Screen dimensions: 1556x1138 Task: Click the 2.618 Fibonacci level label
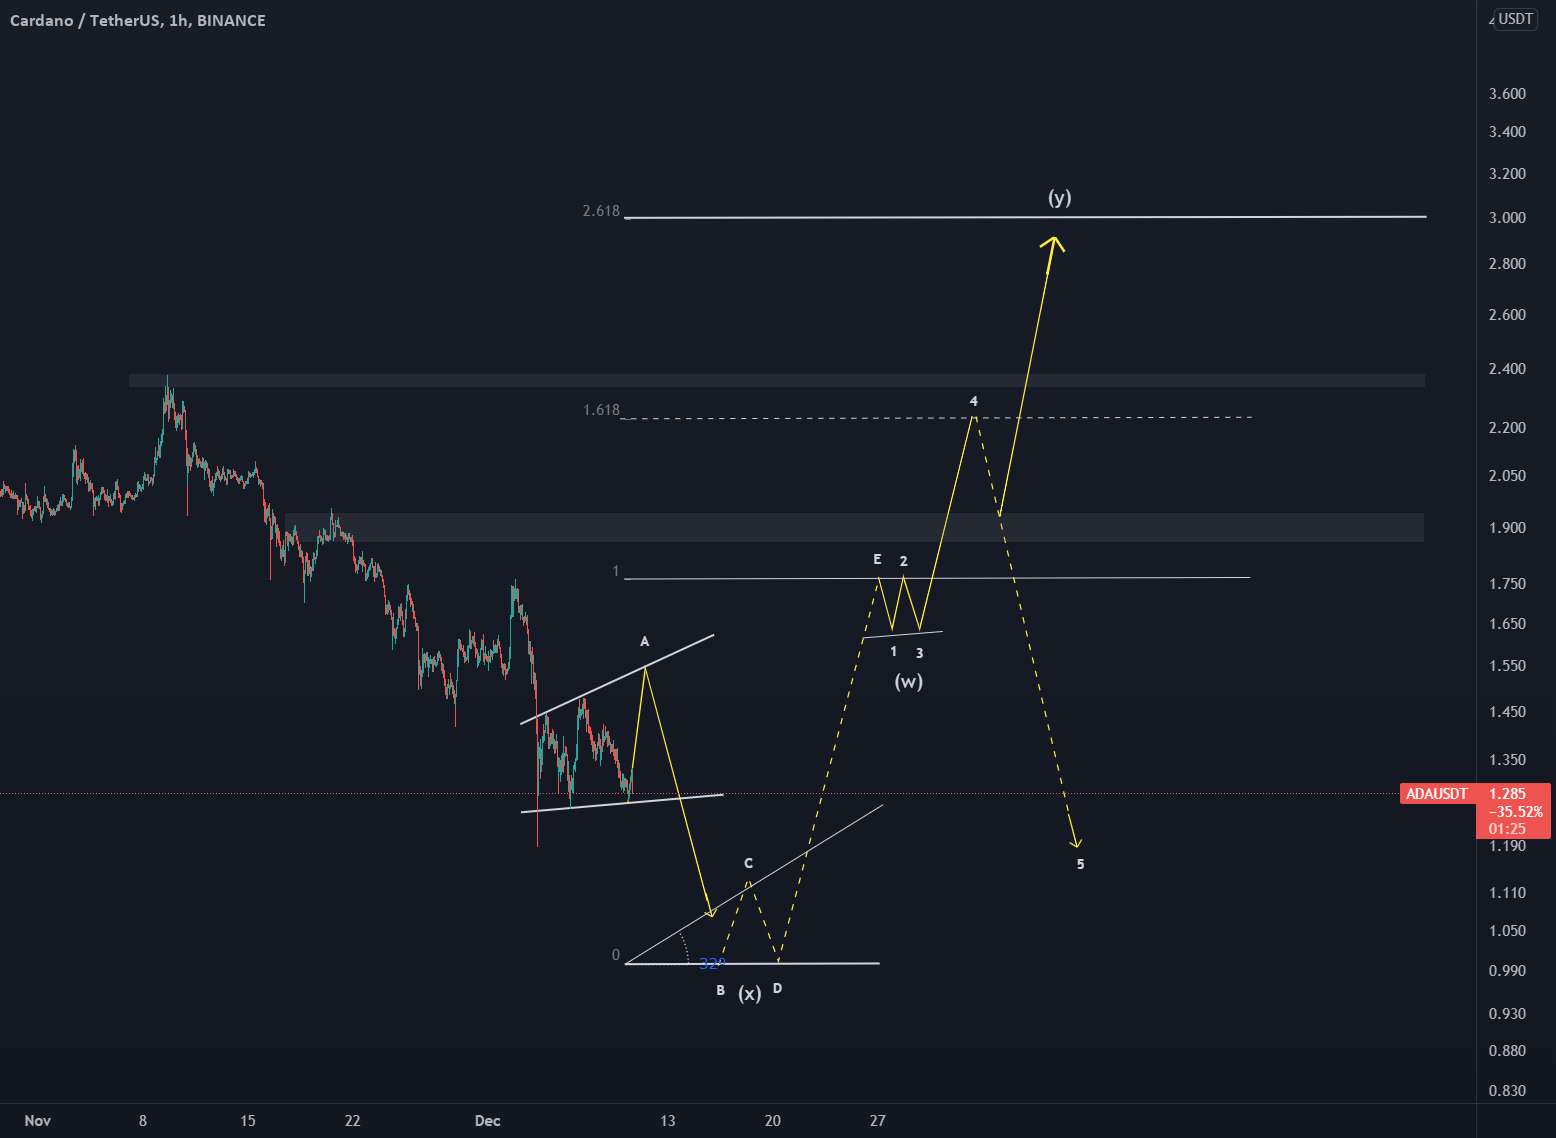[601, 211]
